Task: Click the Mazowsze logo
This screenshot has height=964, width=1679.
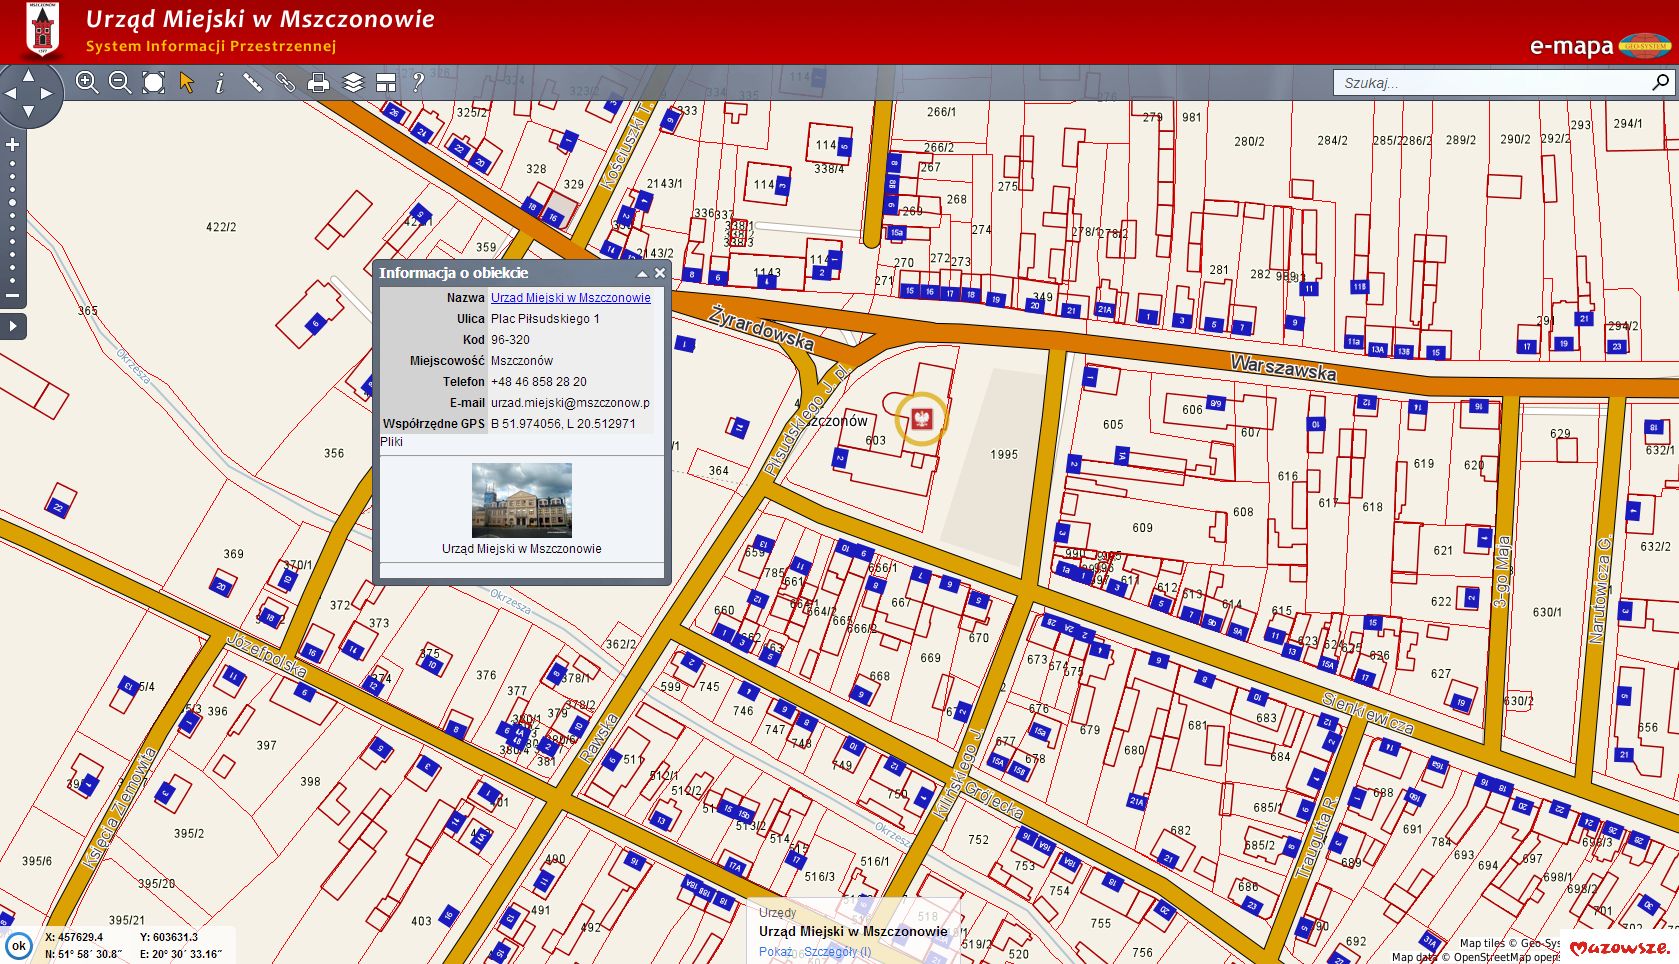Action: click(1618, 948)
